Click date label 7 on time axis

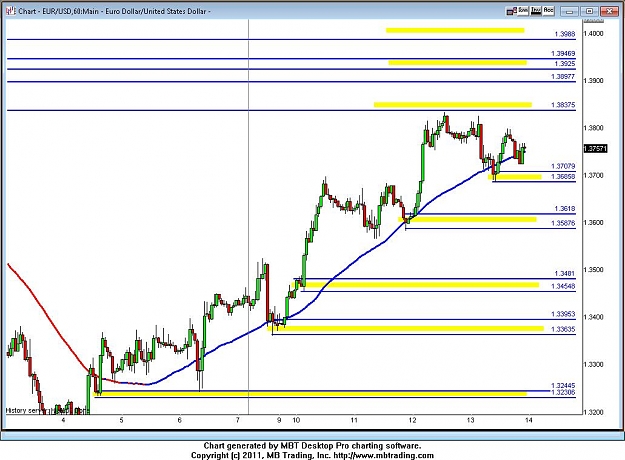tap(238, 420)
